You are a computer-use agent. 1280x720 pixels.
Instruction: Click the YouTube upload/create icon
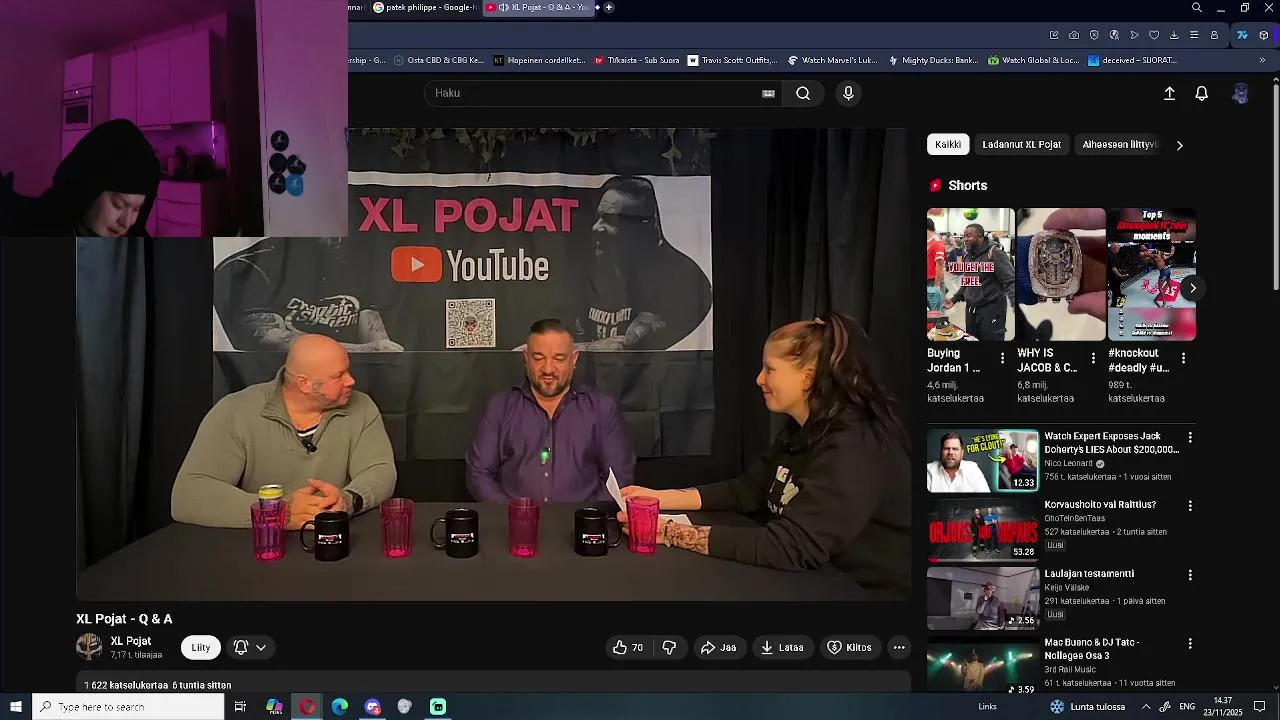pos(1169,93)
